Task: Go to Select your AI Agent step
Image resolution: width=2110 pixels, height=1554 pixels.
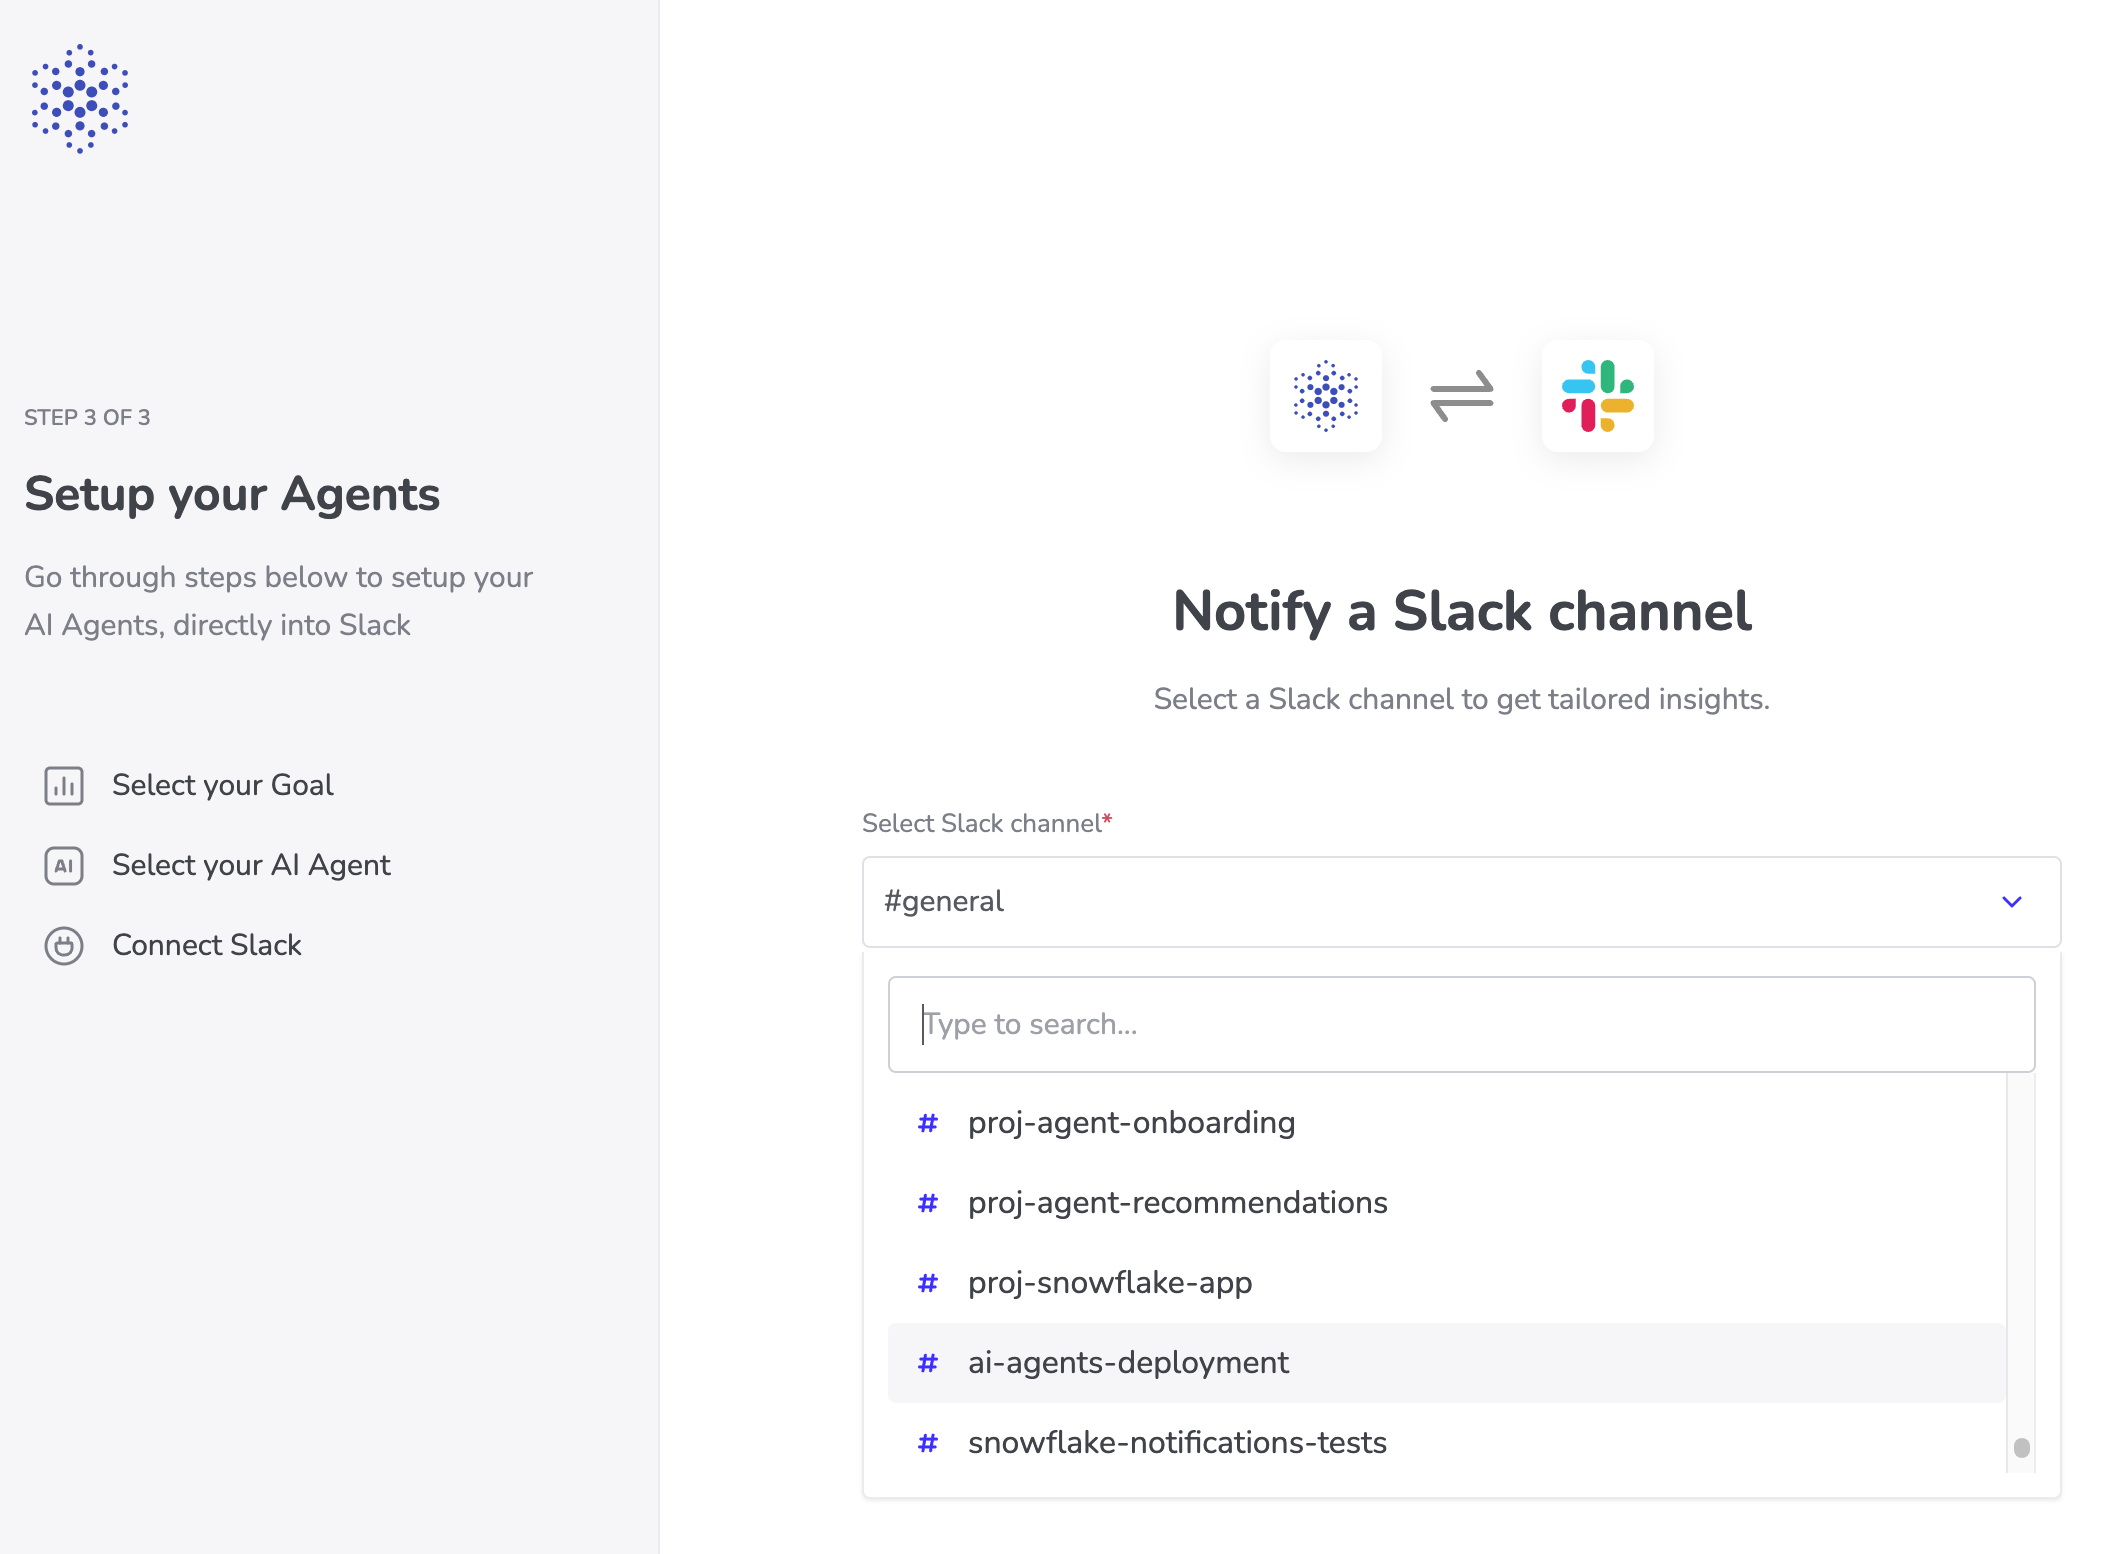Action: tap(251, 866)
